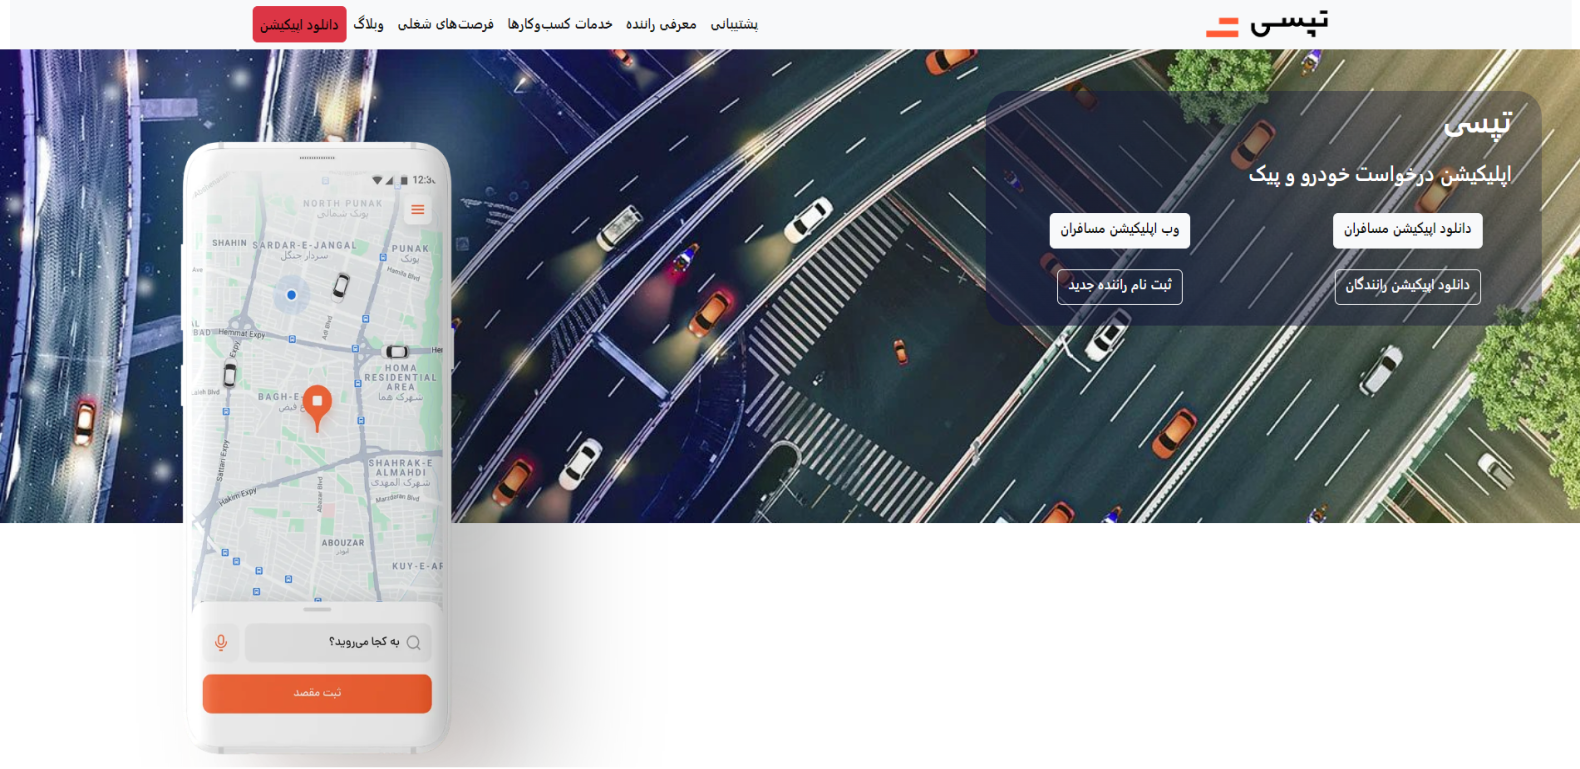Viewport: 1580px width, 769px height.
Task: Click the magnifier icon in destination search
Action: click(x=413, y=643)
